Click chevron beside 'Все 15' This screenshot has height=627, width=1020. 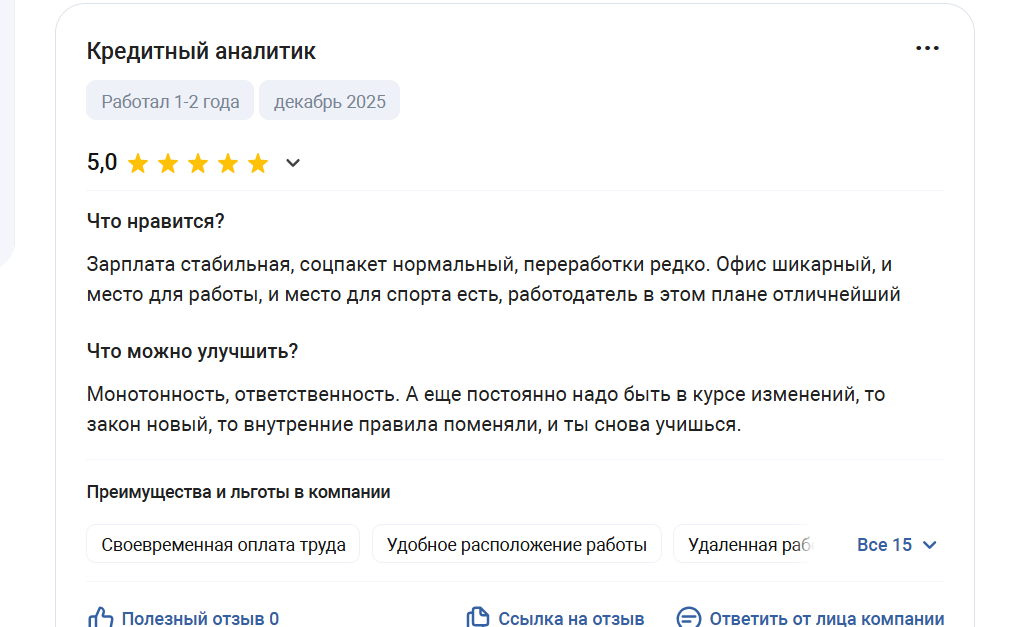[x=929, y=545]
